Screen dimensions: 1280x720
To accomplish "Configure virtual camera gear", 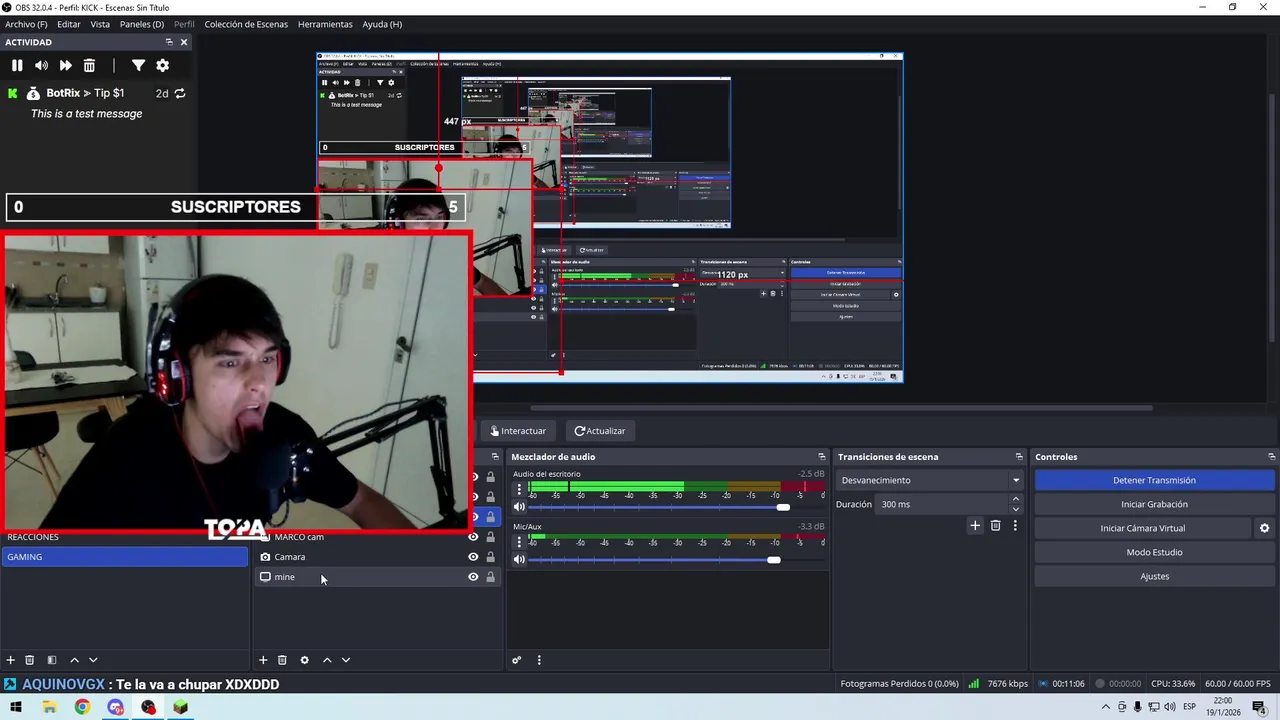I will click(x=1264, y=528).
